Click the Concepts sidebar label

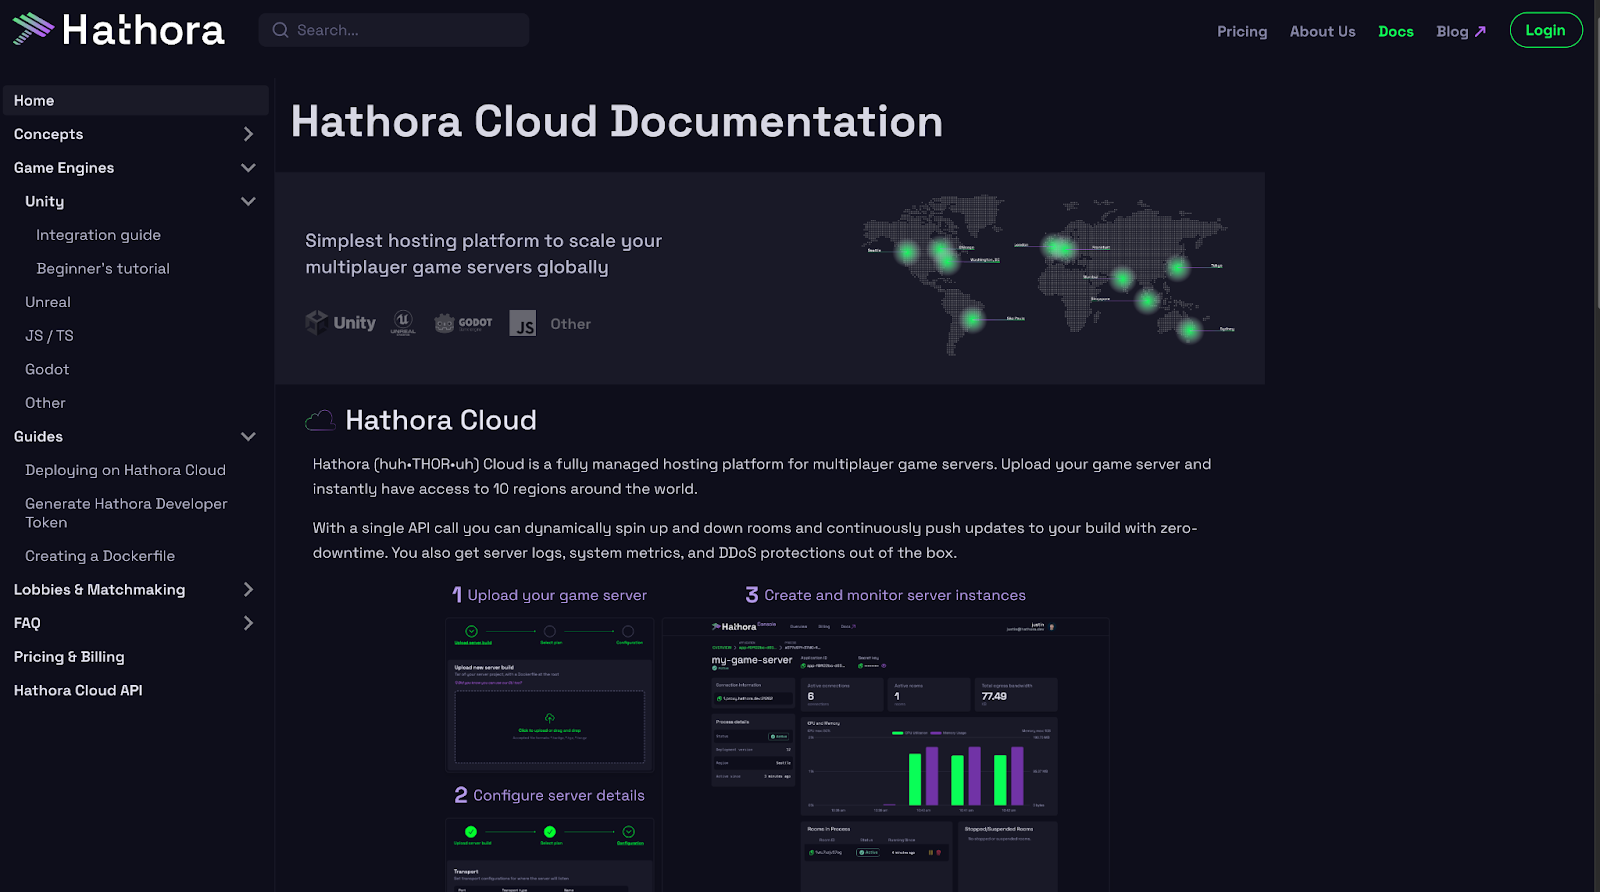(48, 134)
